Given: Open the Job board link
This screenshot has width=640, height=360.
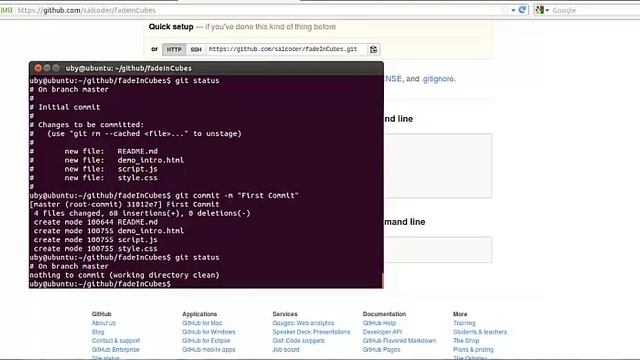Looking at the screenshot, I should (x=286, y=349).
